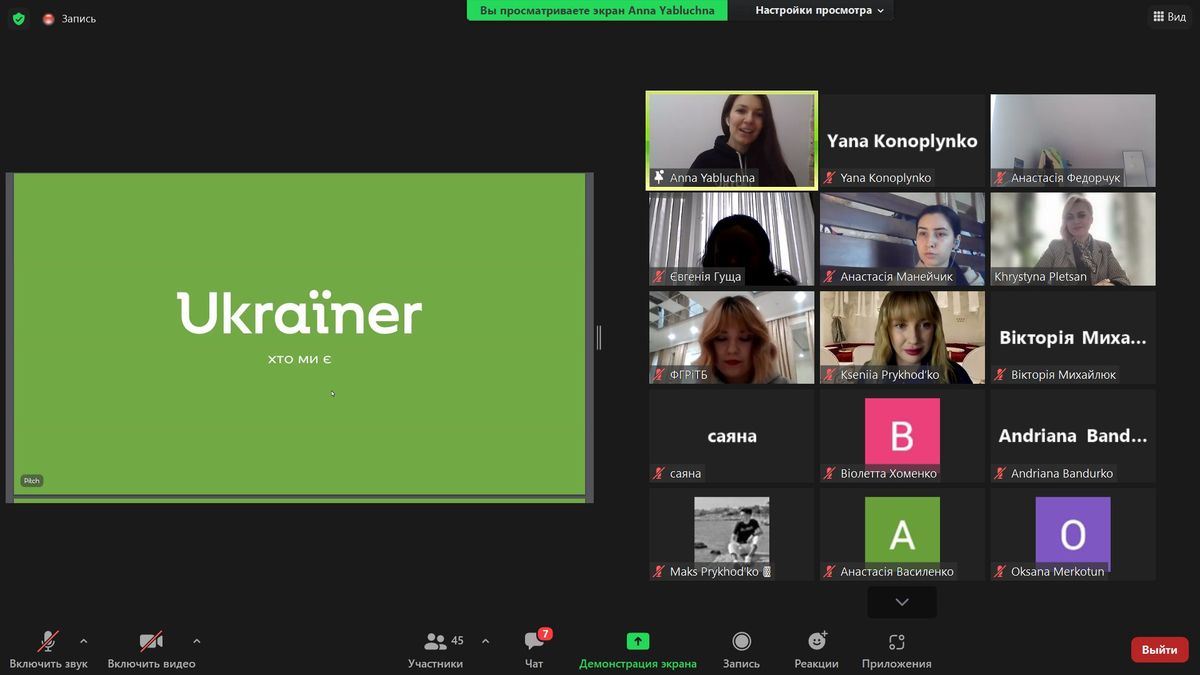The width and height of the screenshot is (1200, 675).
Task: Open the Чат panel with unread messages
Action: (x=534, y=650)
